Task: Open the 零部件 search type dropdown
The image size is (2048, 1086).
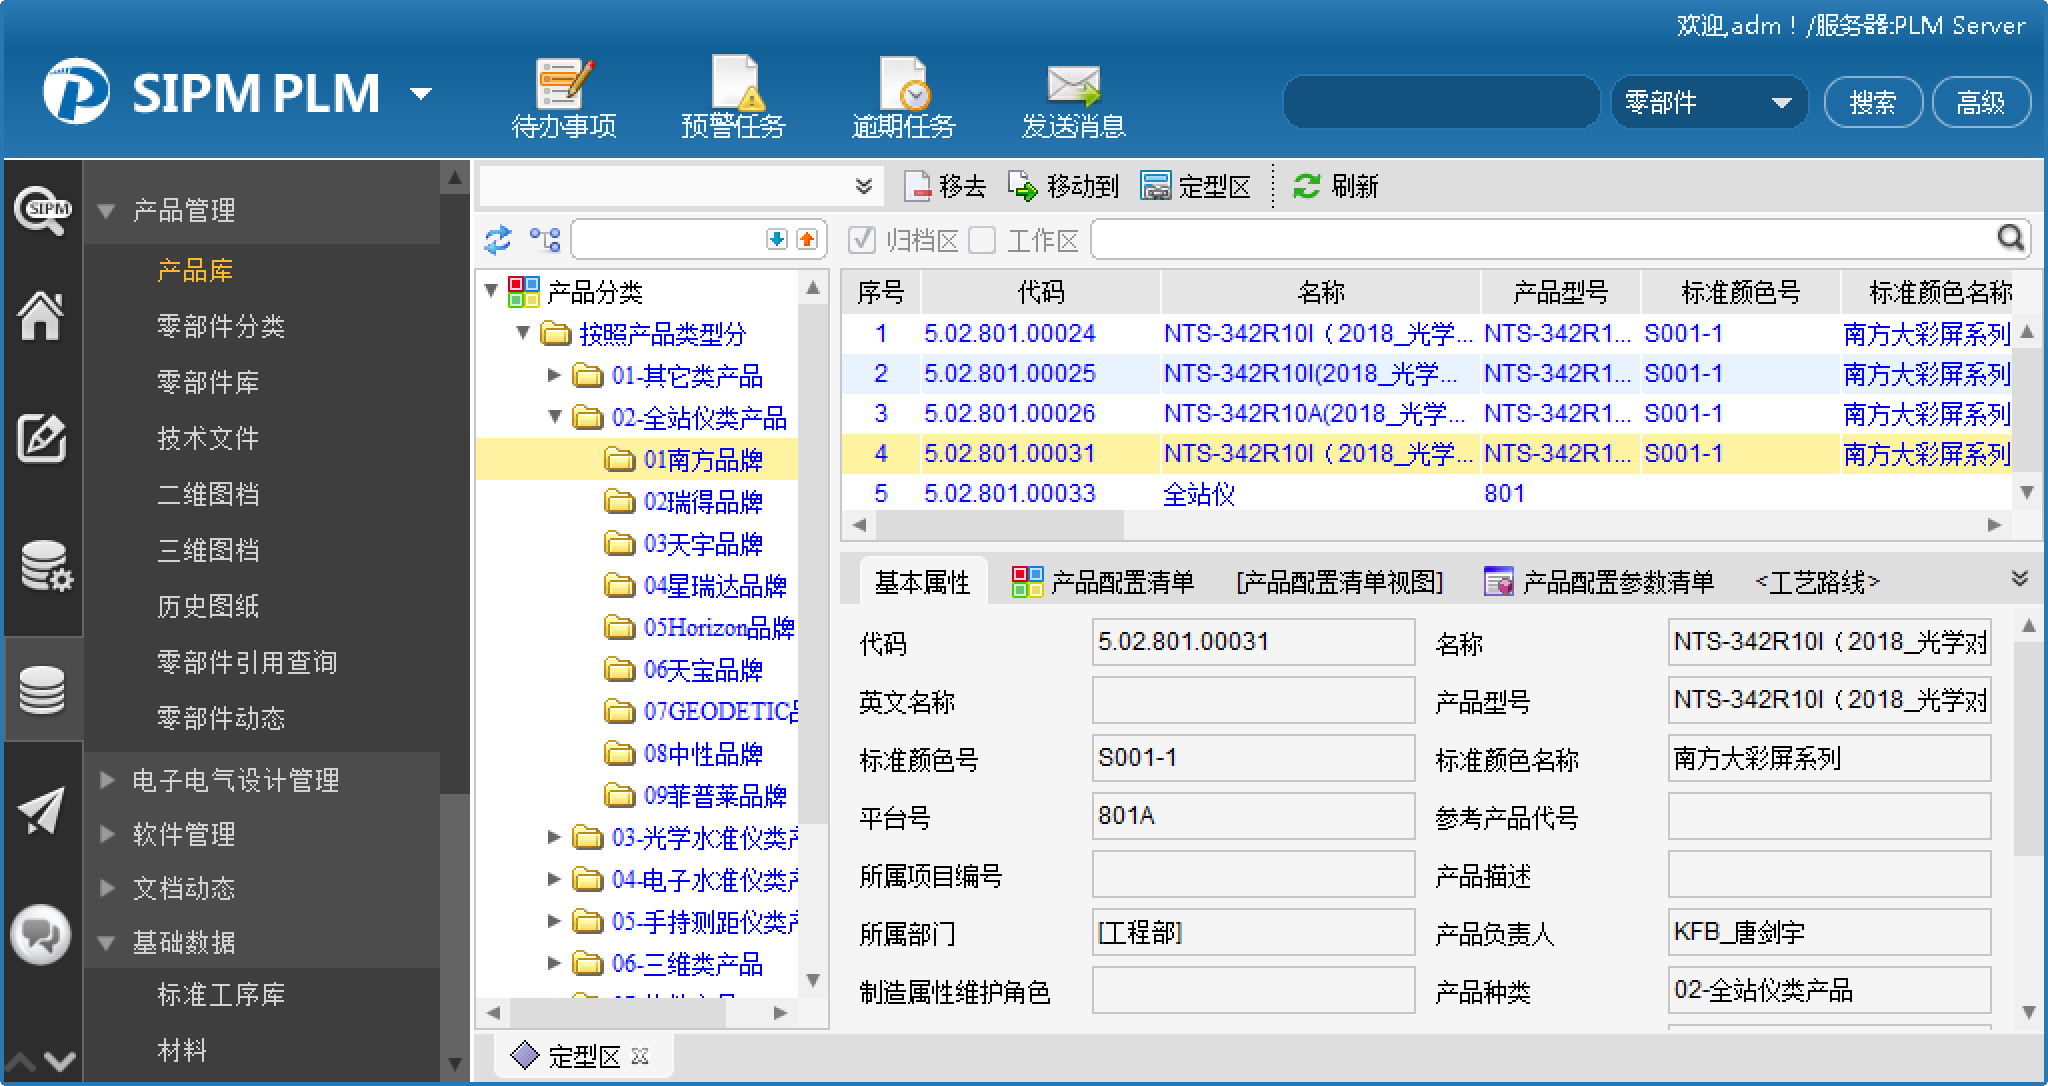Action: pos(1709,102)
